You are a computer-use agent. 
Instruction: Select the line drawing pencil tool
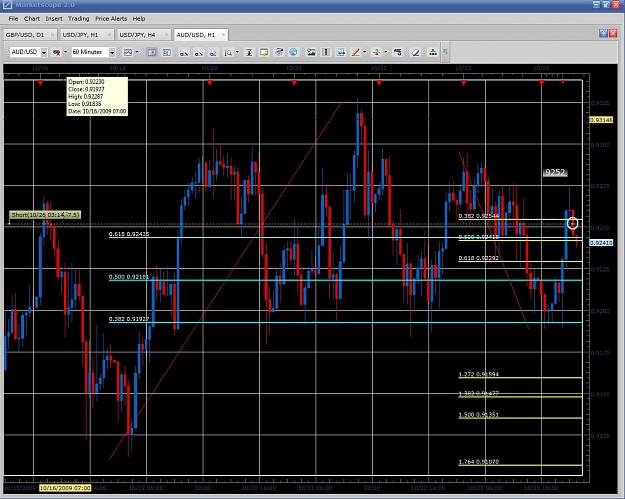point(355,52)
